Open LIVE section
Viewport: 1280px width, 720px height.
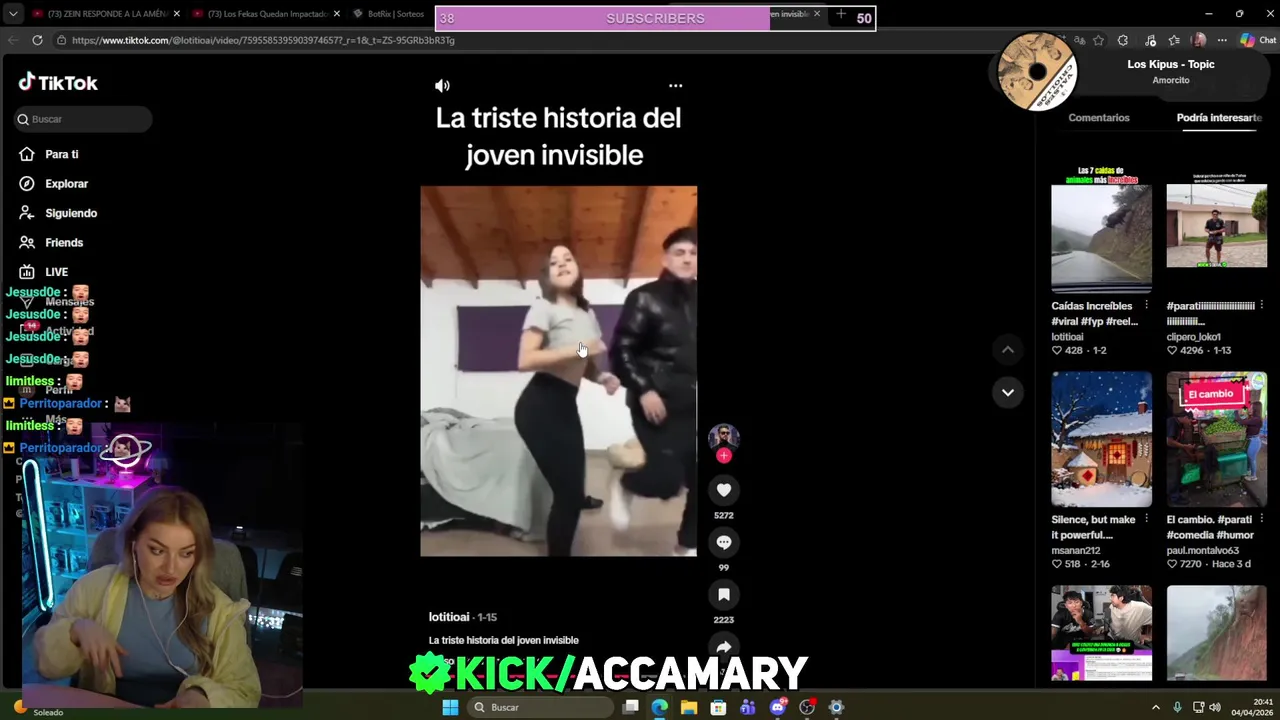click(x=56, y=272)
